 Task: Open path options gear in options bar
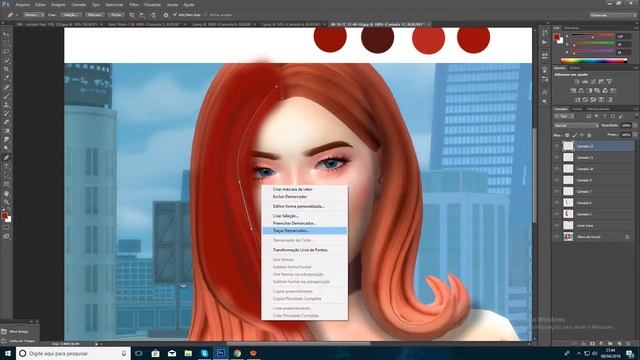click(166, 15)
